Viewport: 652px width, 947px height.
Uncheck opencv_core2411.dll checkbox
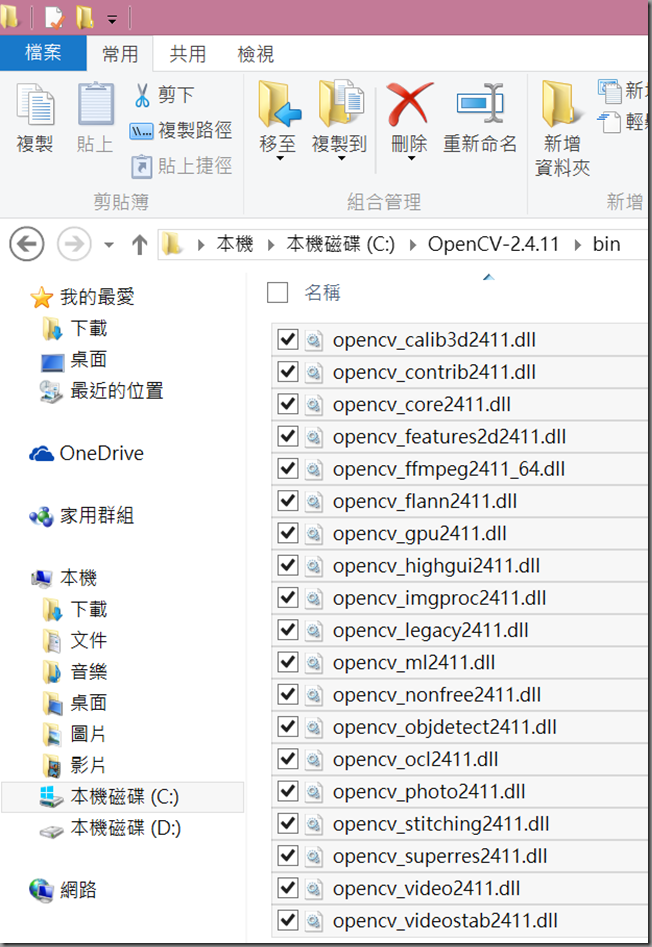tap(288, 404)
